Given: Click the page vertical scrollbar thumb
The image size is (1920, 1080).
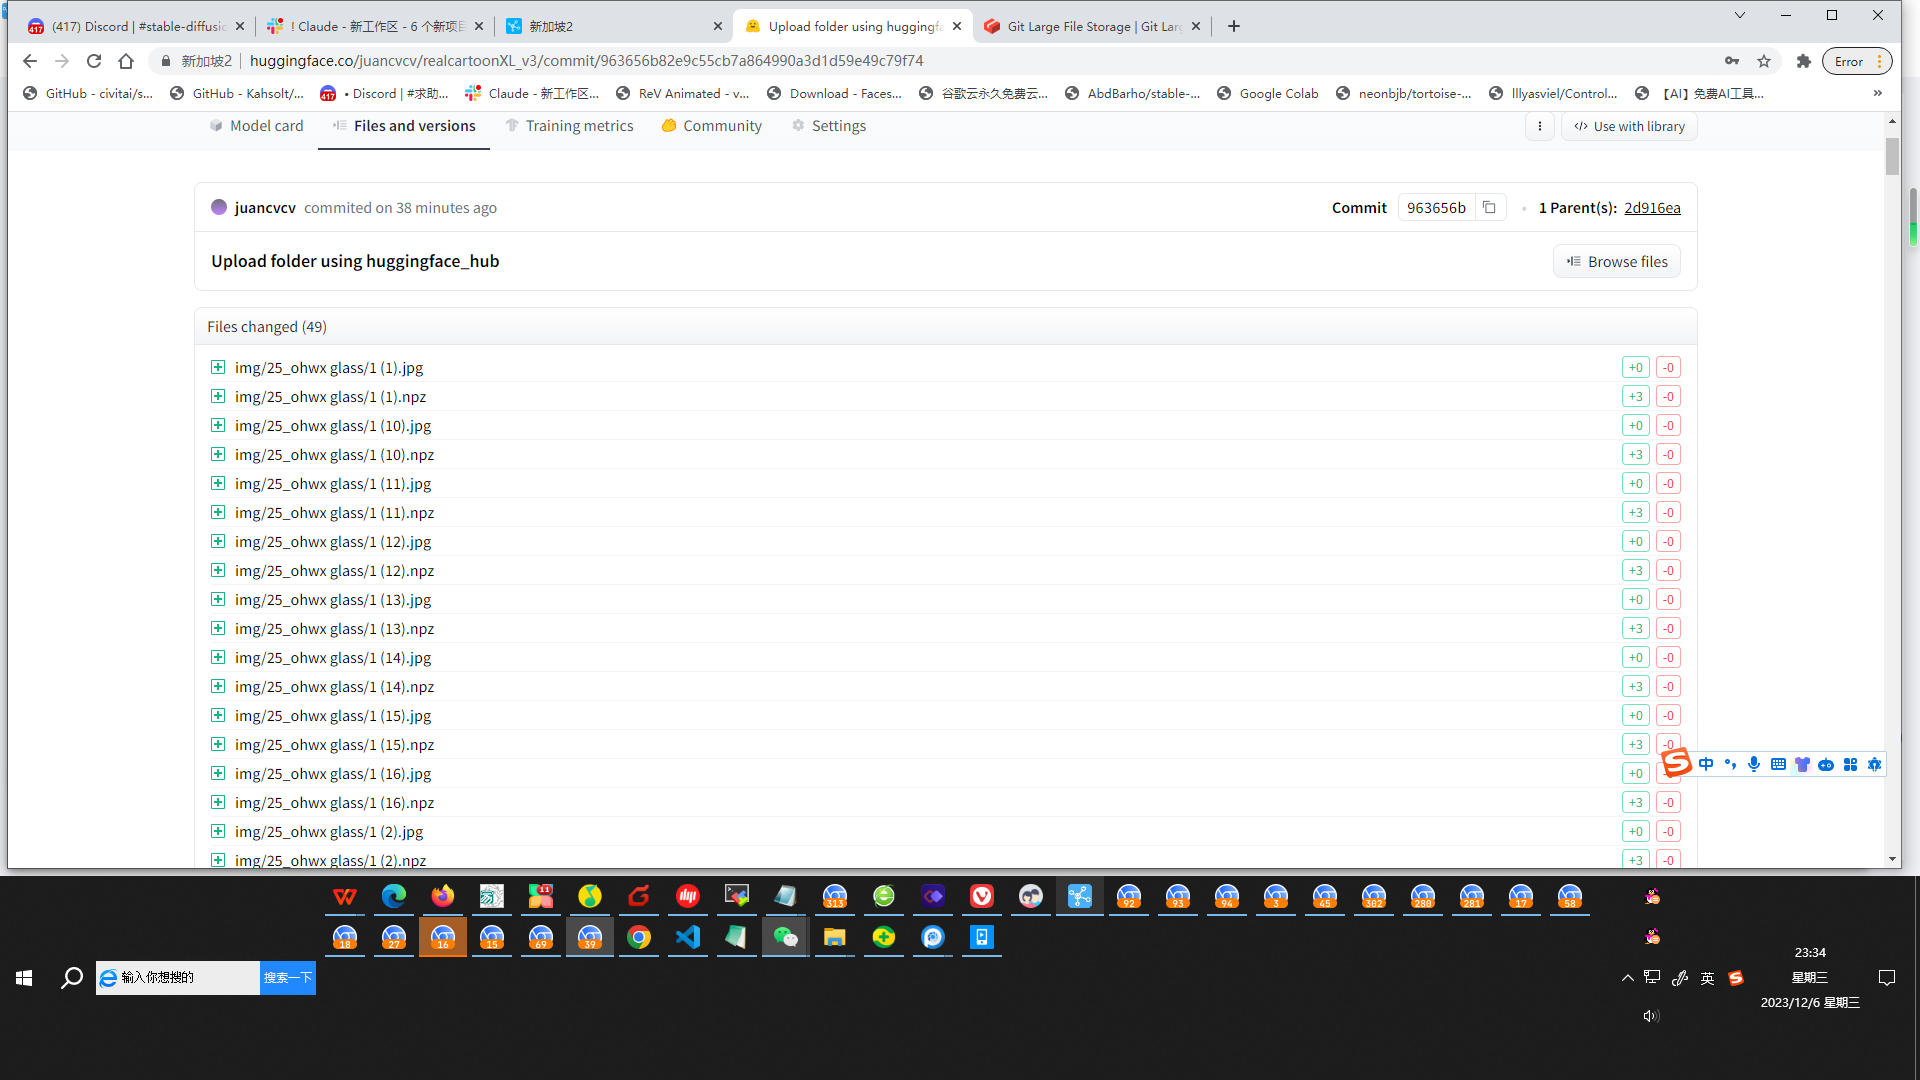Looking at the screenshot, I should 1892,155.
